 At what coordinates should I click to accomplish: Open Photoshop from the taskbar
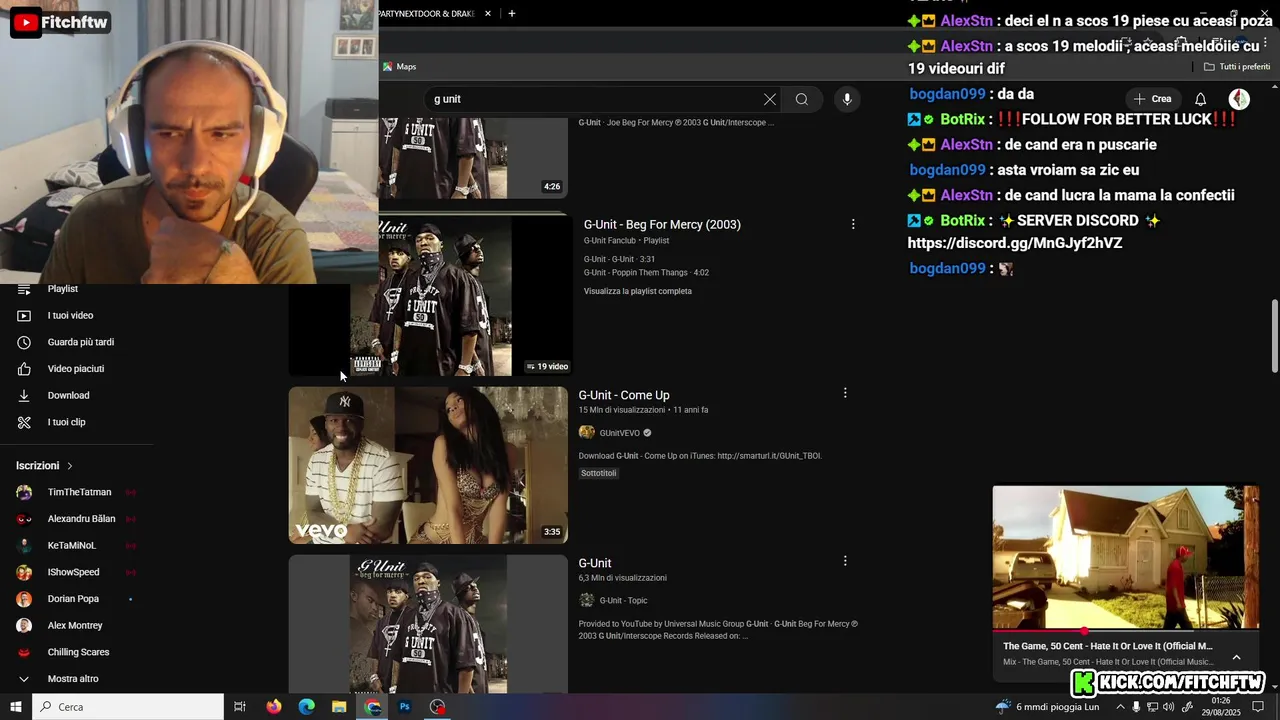coord(405,707)
